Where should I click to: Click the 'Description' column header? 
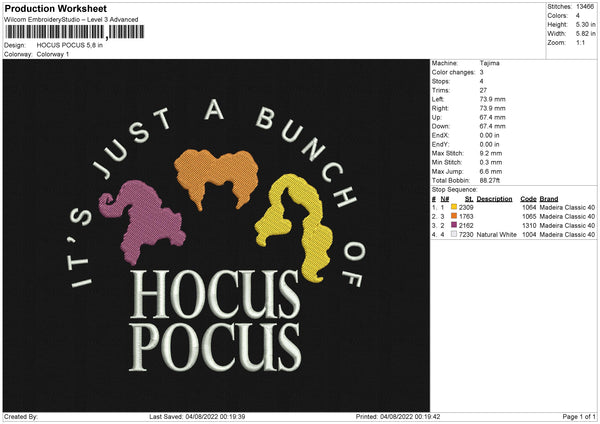coord(494,199)
